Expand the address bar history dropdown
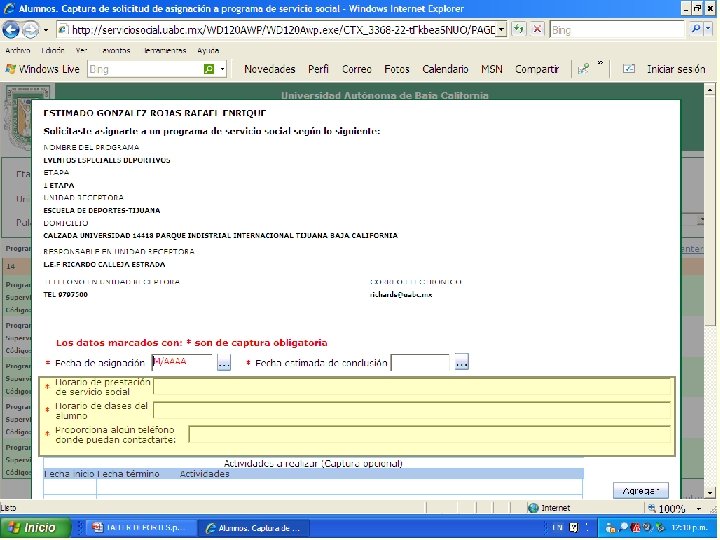Screen dimensions: 720x540 pos(501,30)
